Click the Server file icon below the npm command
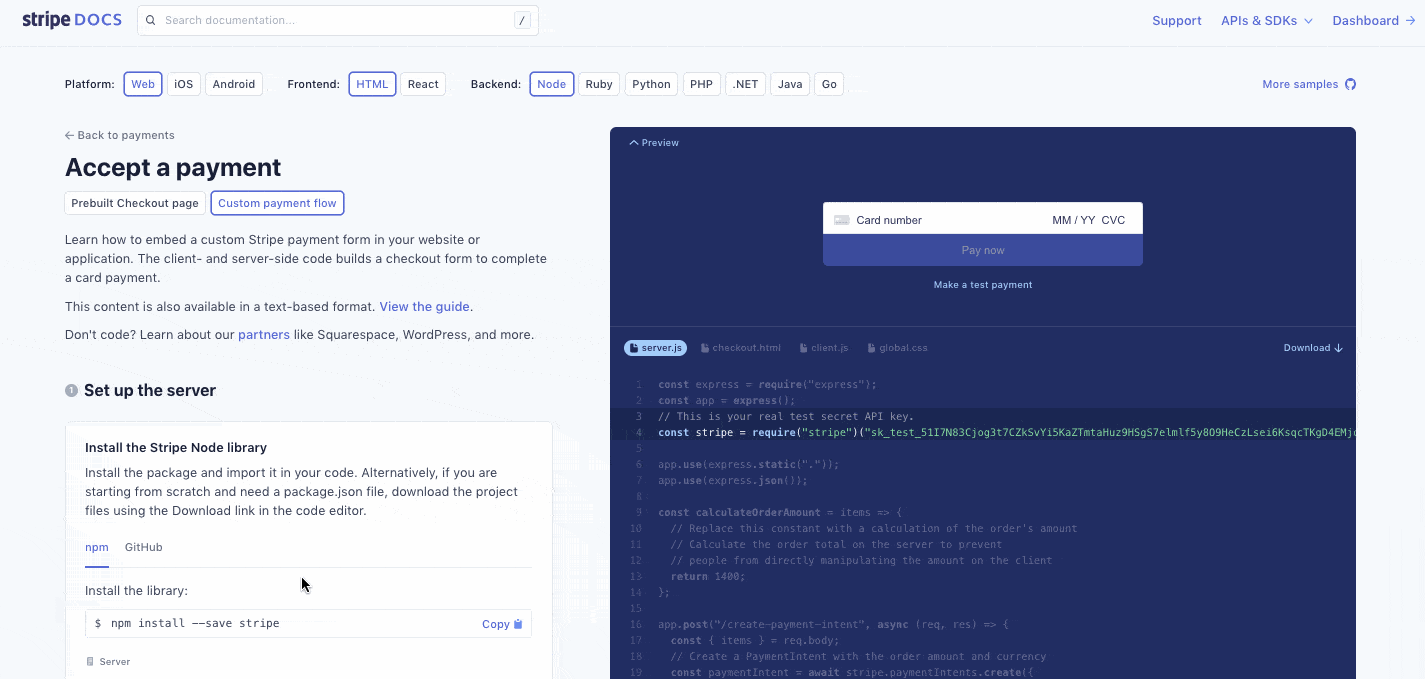The height and width of the screenshot is (679, 1425). click(x=90, y=662)
